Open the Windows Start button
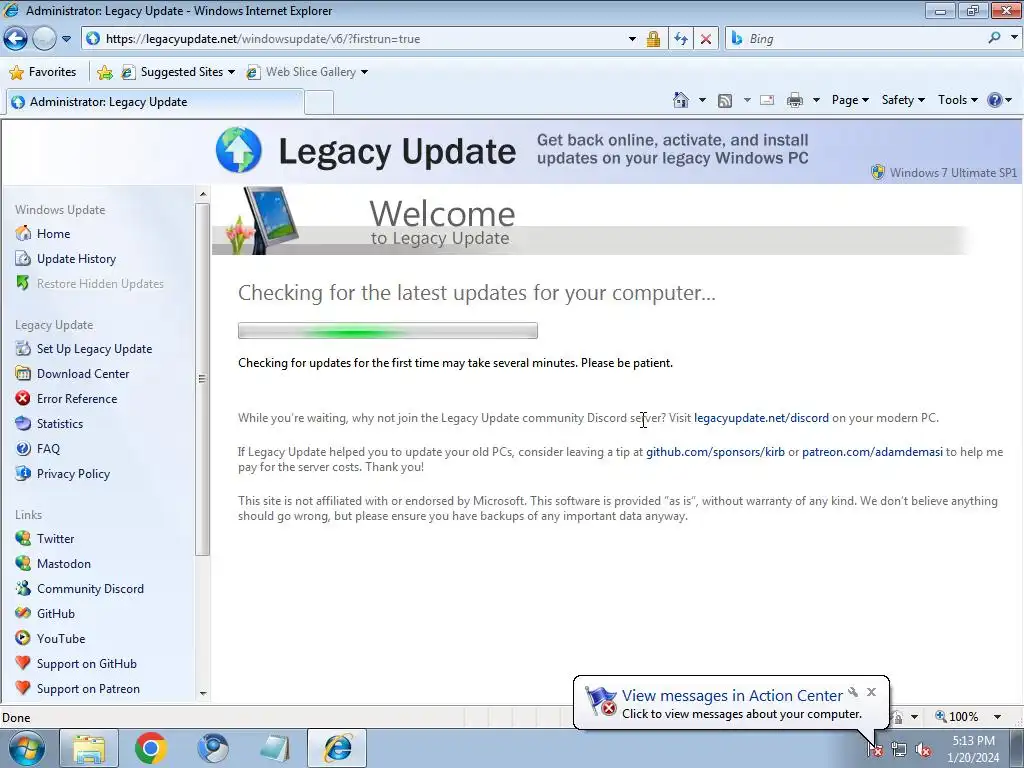The image size is (1024, 768). (x=27, y=748)
